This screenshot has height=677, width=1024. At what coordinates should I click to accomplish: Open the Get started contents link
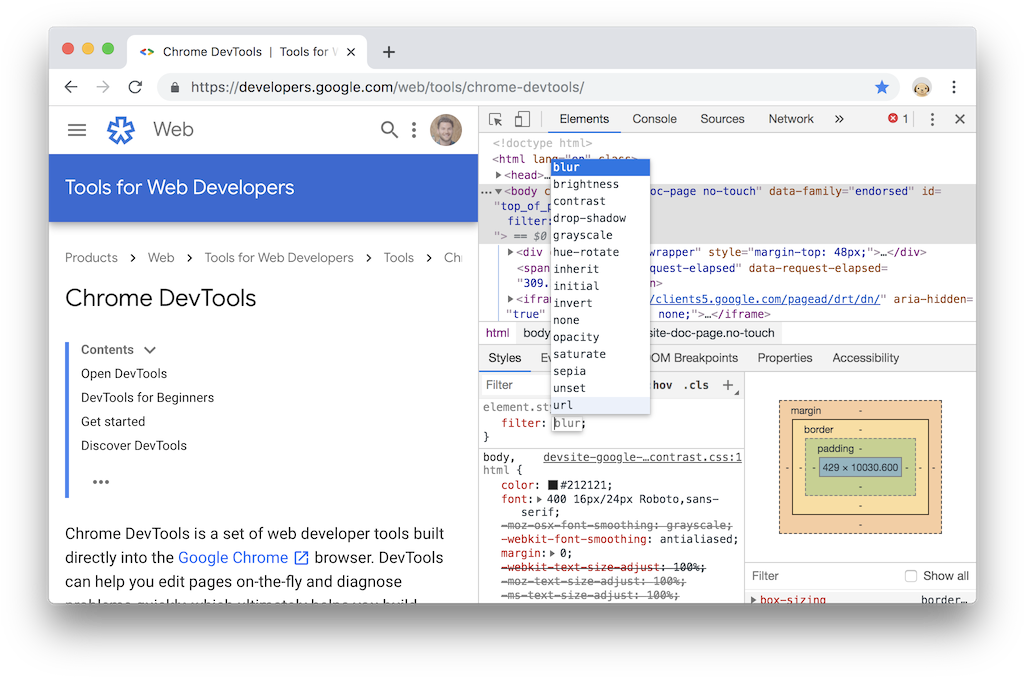point(113,422)
